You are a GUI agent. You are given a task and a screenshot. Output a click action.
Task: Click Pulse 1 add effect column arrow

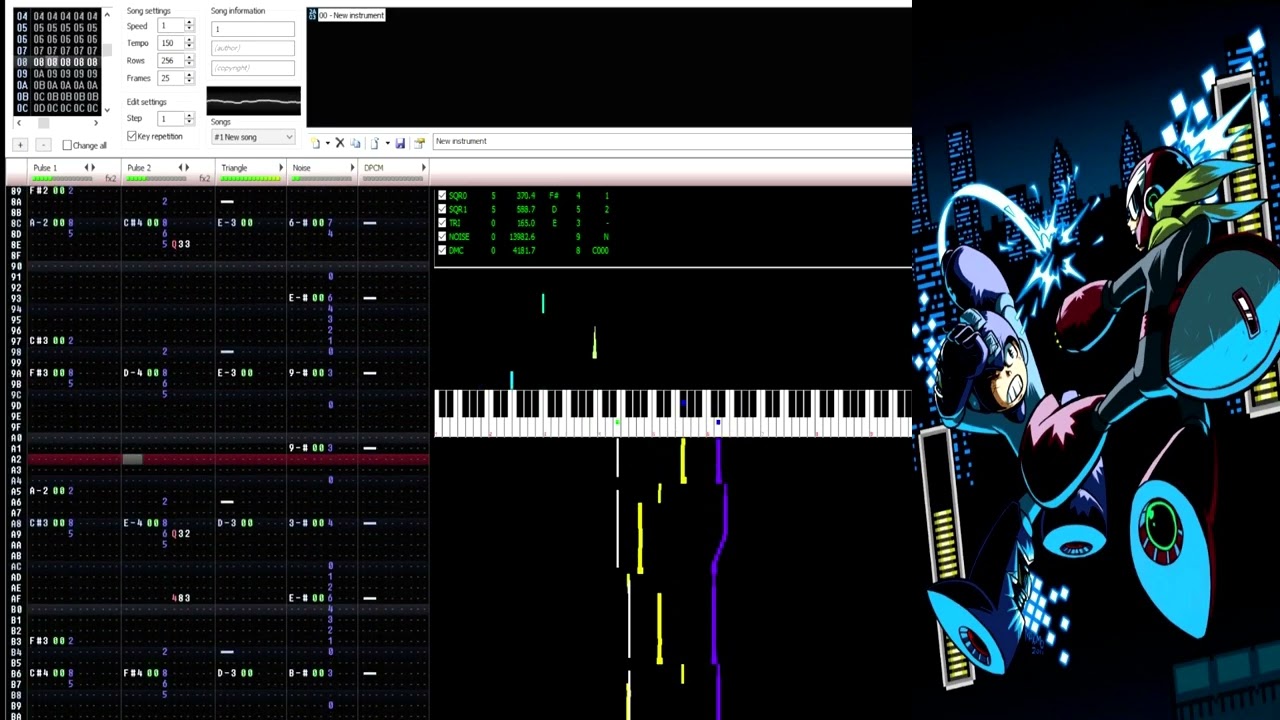93,167
